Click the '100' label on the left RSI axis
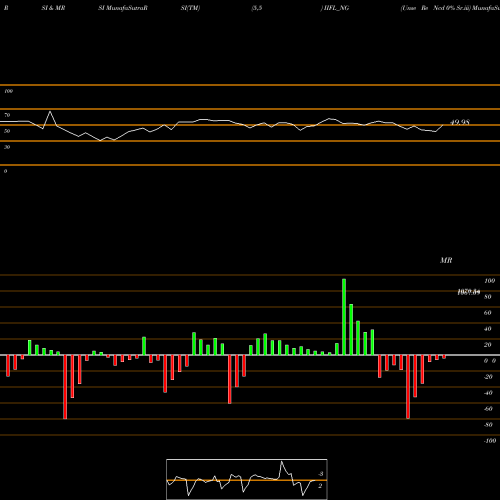The image size is (500, 500). pyautogui.click(x=8, y=91)
